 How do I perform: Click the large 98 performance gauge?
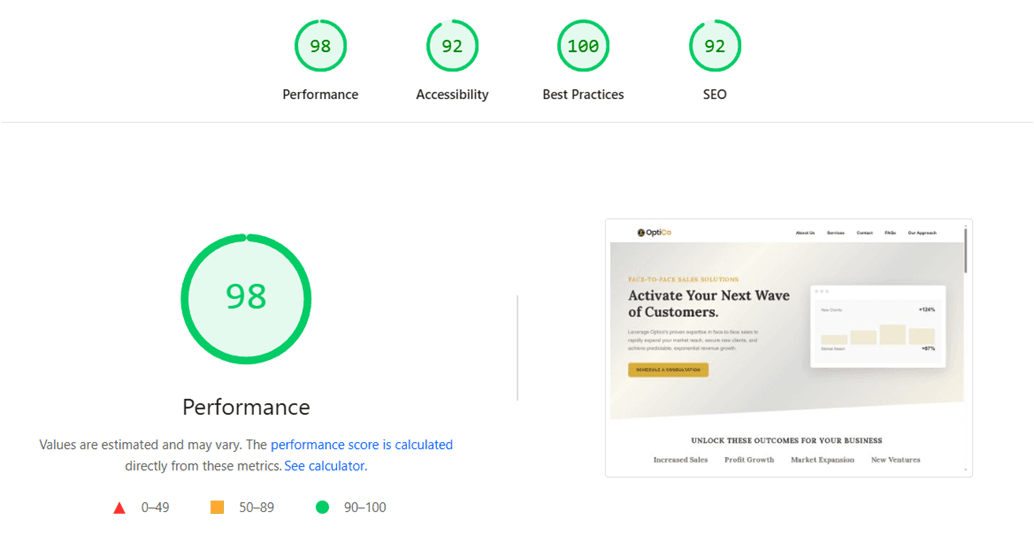click(246, 298)
